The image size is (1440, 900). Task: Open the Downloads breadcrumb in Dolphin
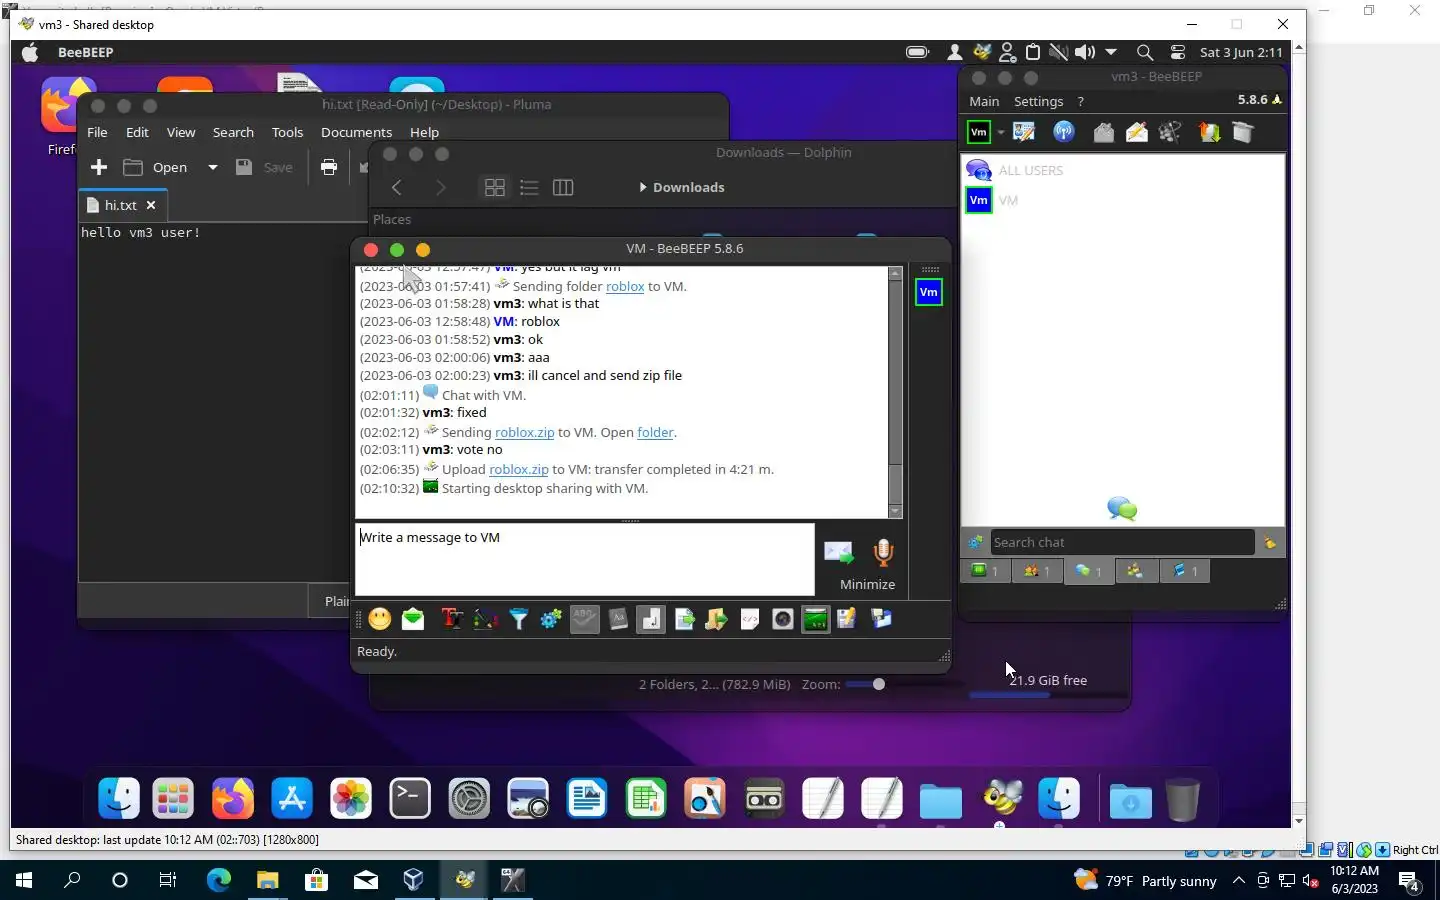coord(688,187)
